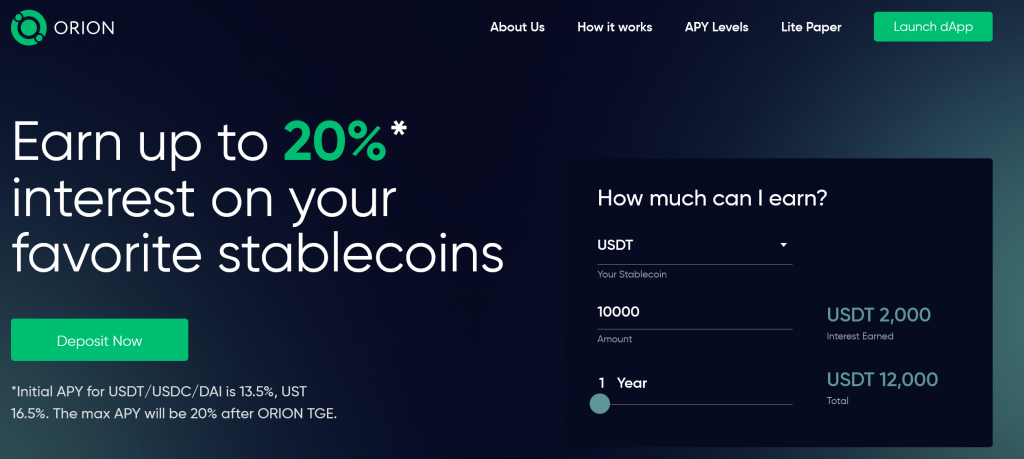Open the Lite Paper link
This screenshot has height=459, width=1024.
click(x=811, y=27)
